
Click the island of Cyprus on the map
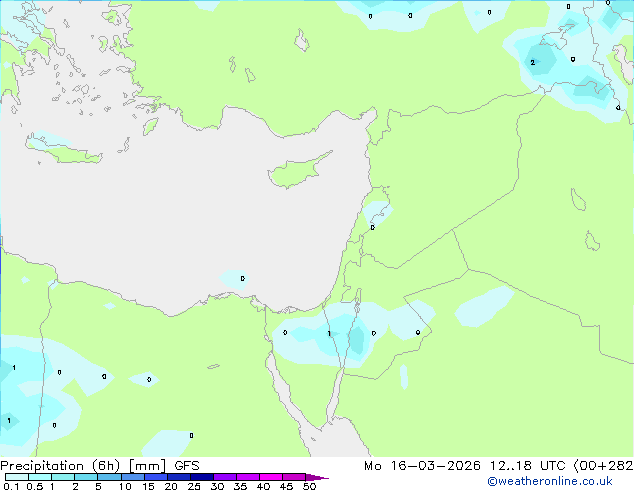pyautogui.click(x=297, y=171)
